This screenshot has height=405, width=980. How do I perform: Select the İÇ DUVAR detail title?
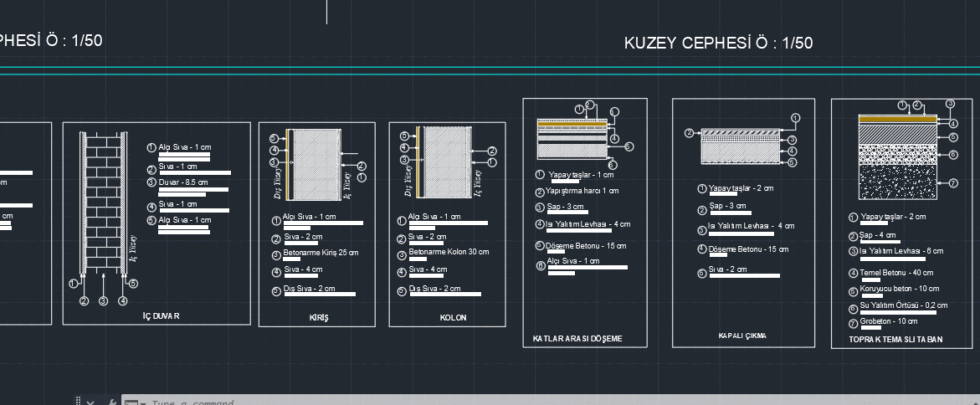click(x=161, y=316)
